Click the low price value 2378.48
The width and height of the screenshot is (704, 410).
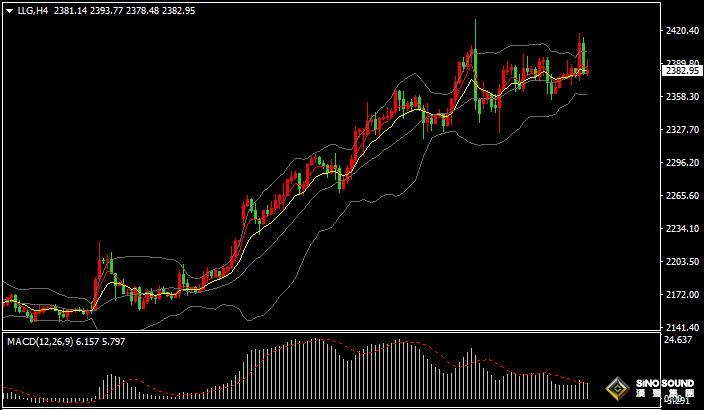tap(142, 11)
